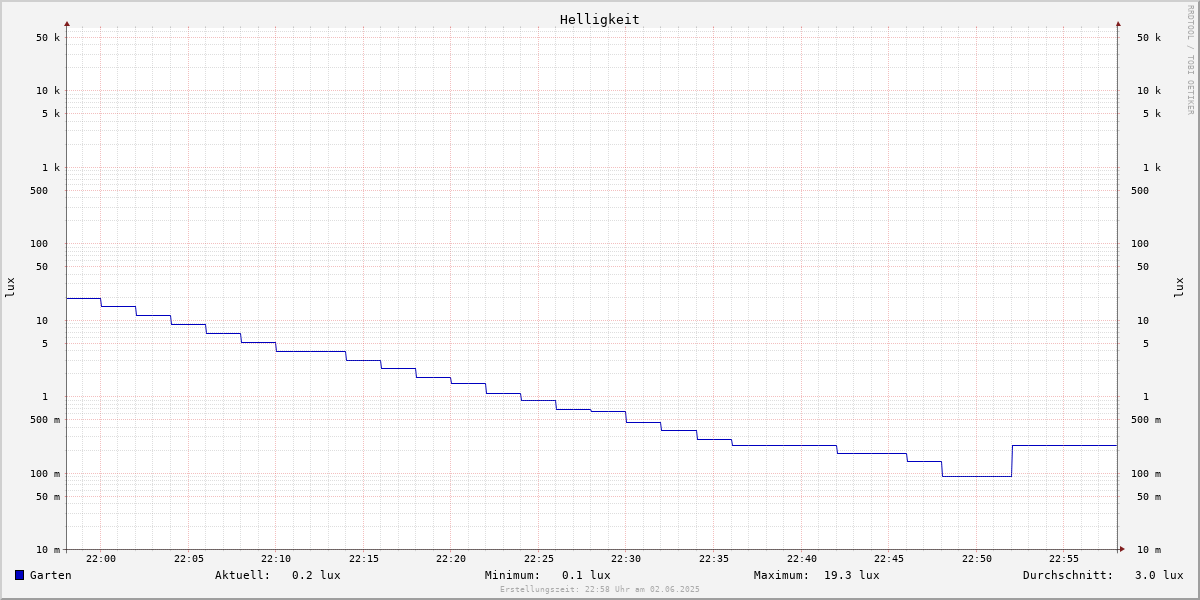Screen dimensions: 1200x600
Task: Click the 500 m label on right axis
Action: tap(1146, 420)
